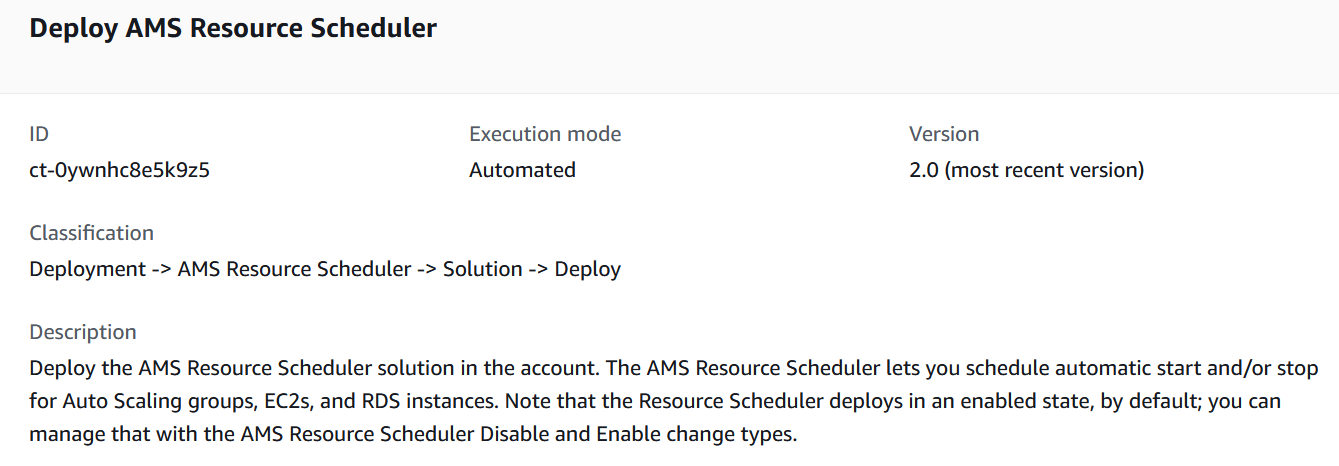The height and width of the screenshot is (466, 1339).
Task: Click the Description field label
Action: (83, 332)
